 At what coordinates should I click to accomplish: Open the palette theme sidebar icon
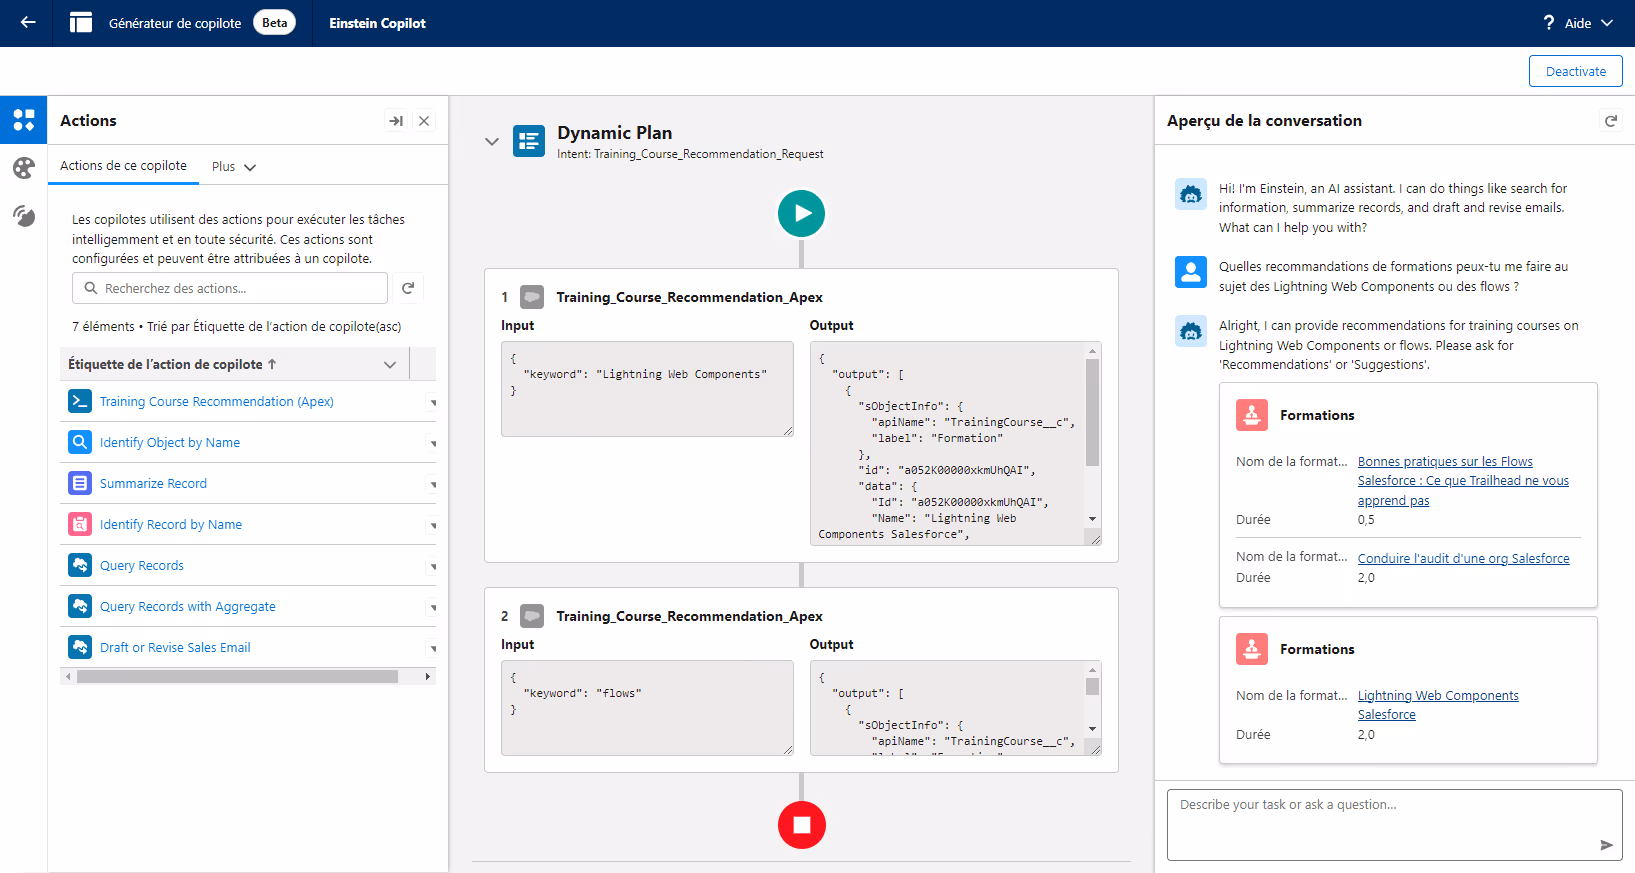click(24, 168)
